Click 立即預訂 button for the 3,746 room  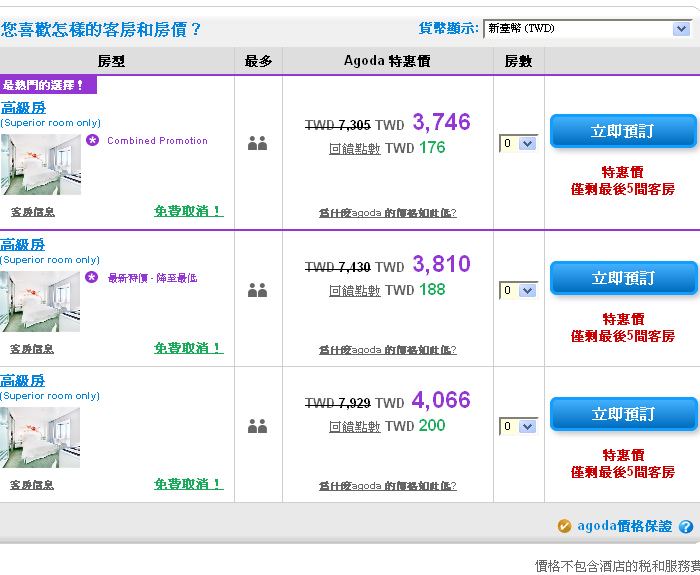coord(623,131)
